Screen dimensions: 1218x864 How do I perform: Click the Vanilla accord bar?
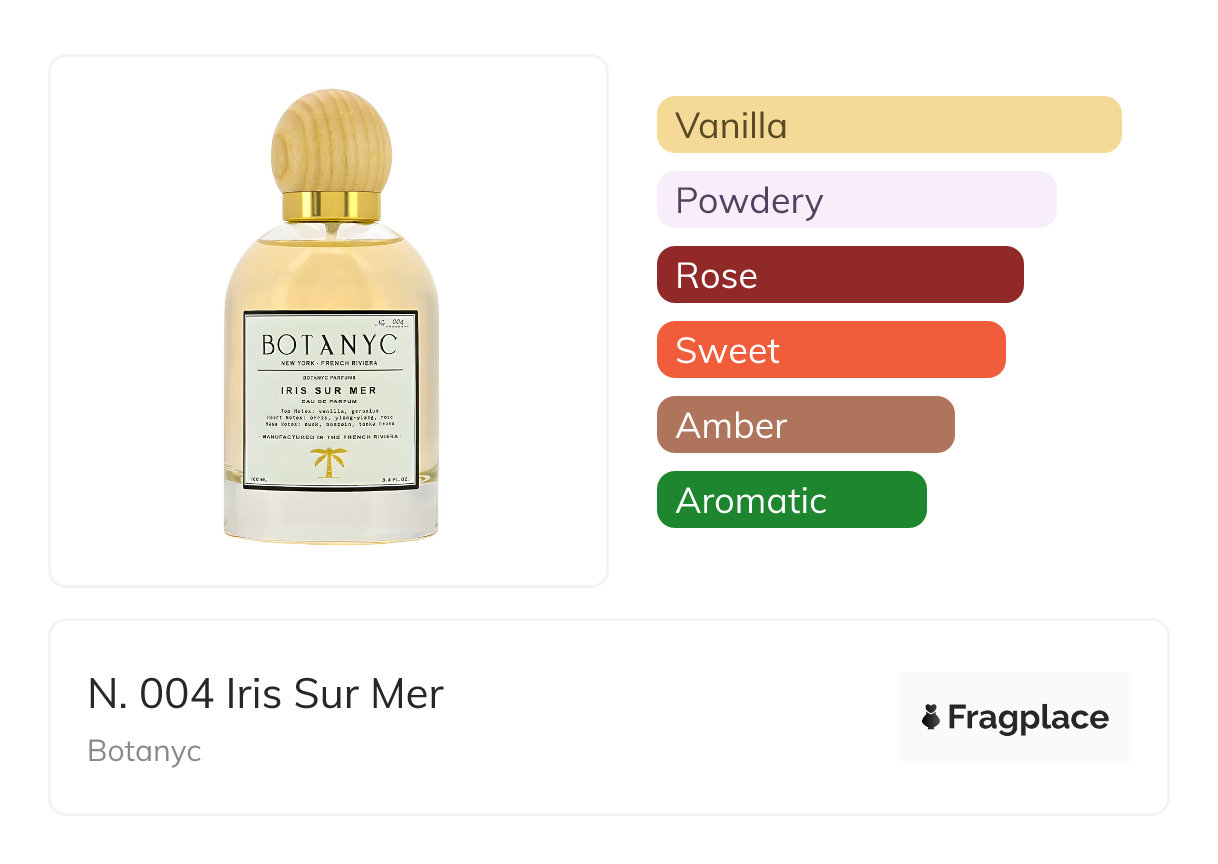(888, 125)
